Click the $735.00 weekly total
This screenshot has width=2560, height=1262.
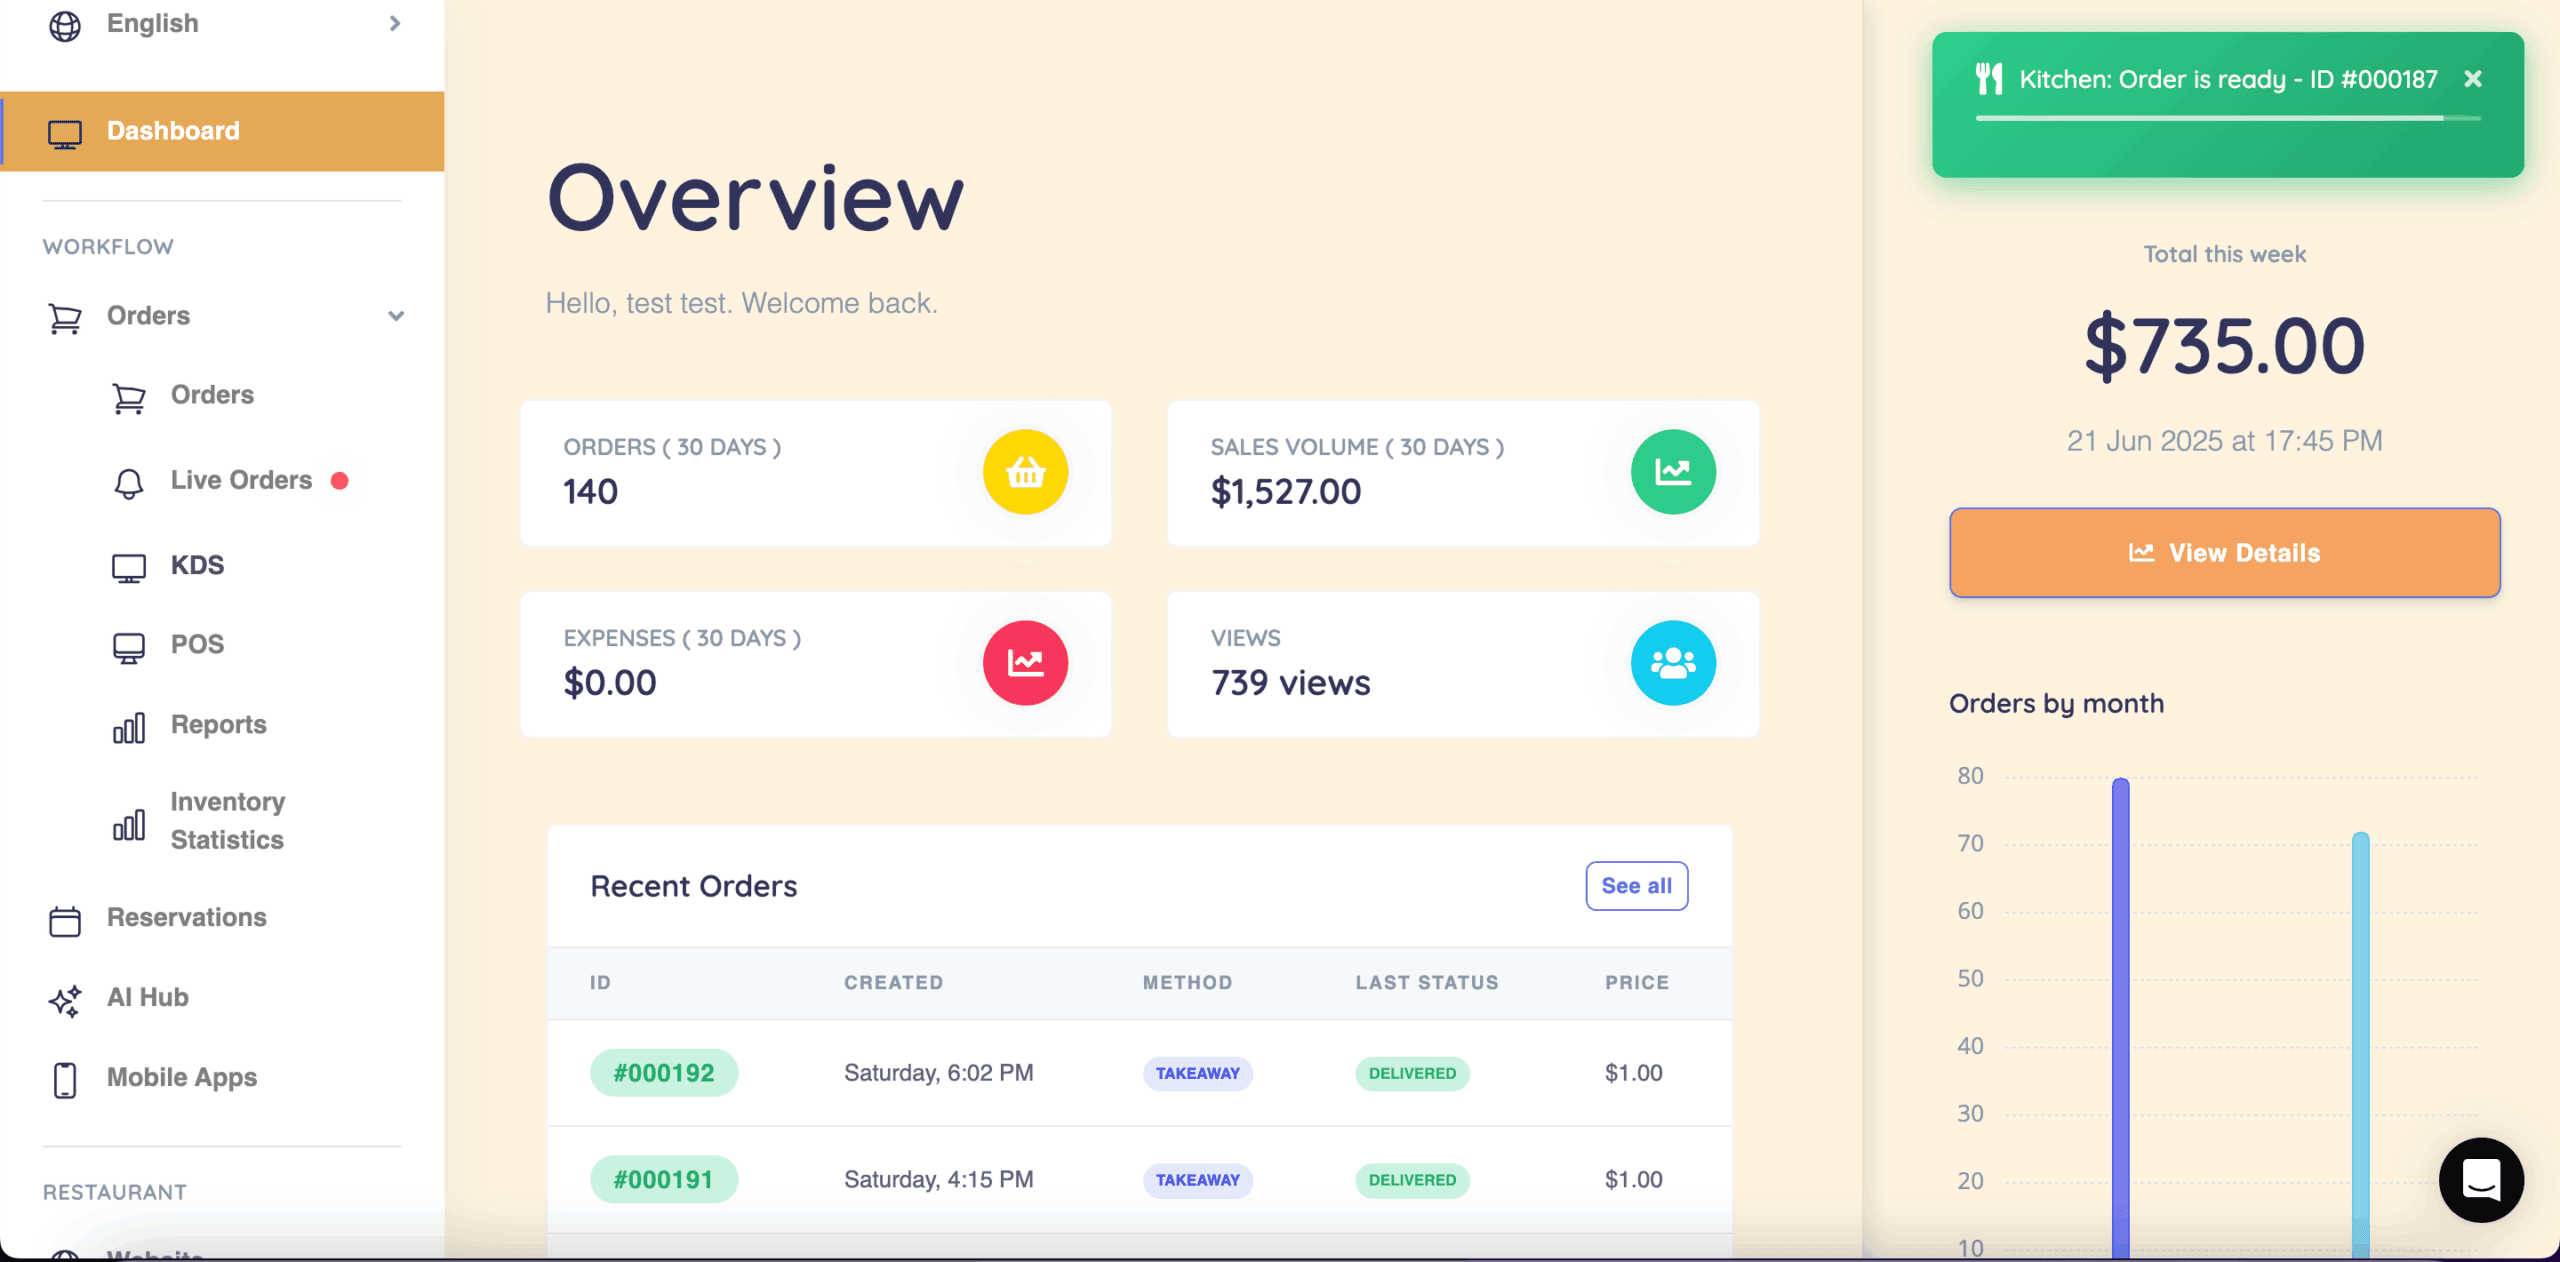[2224, 346]
